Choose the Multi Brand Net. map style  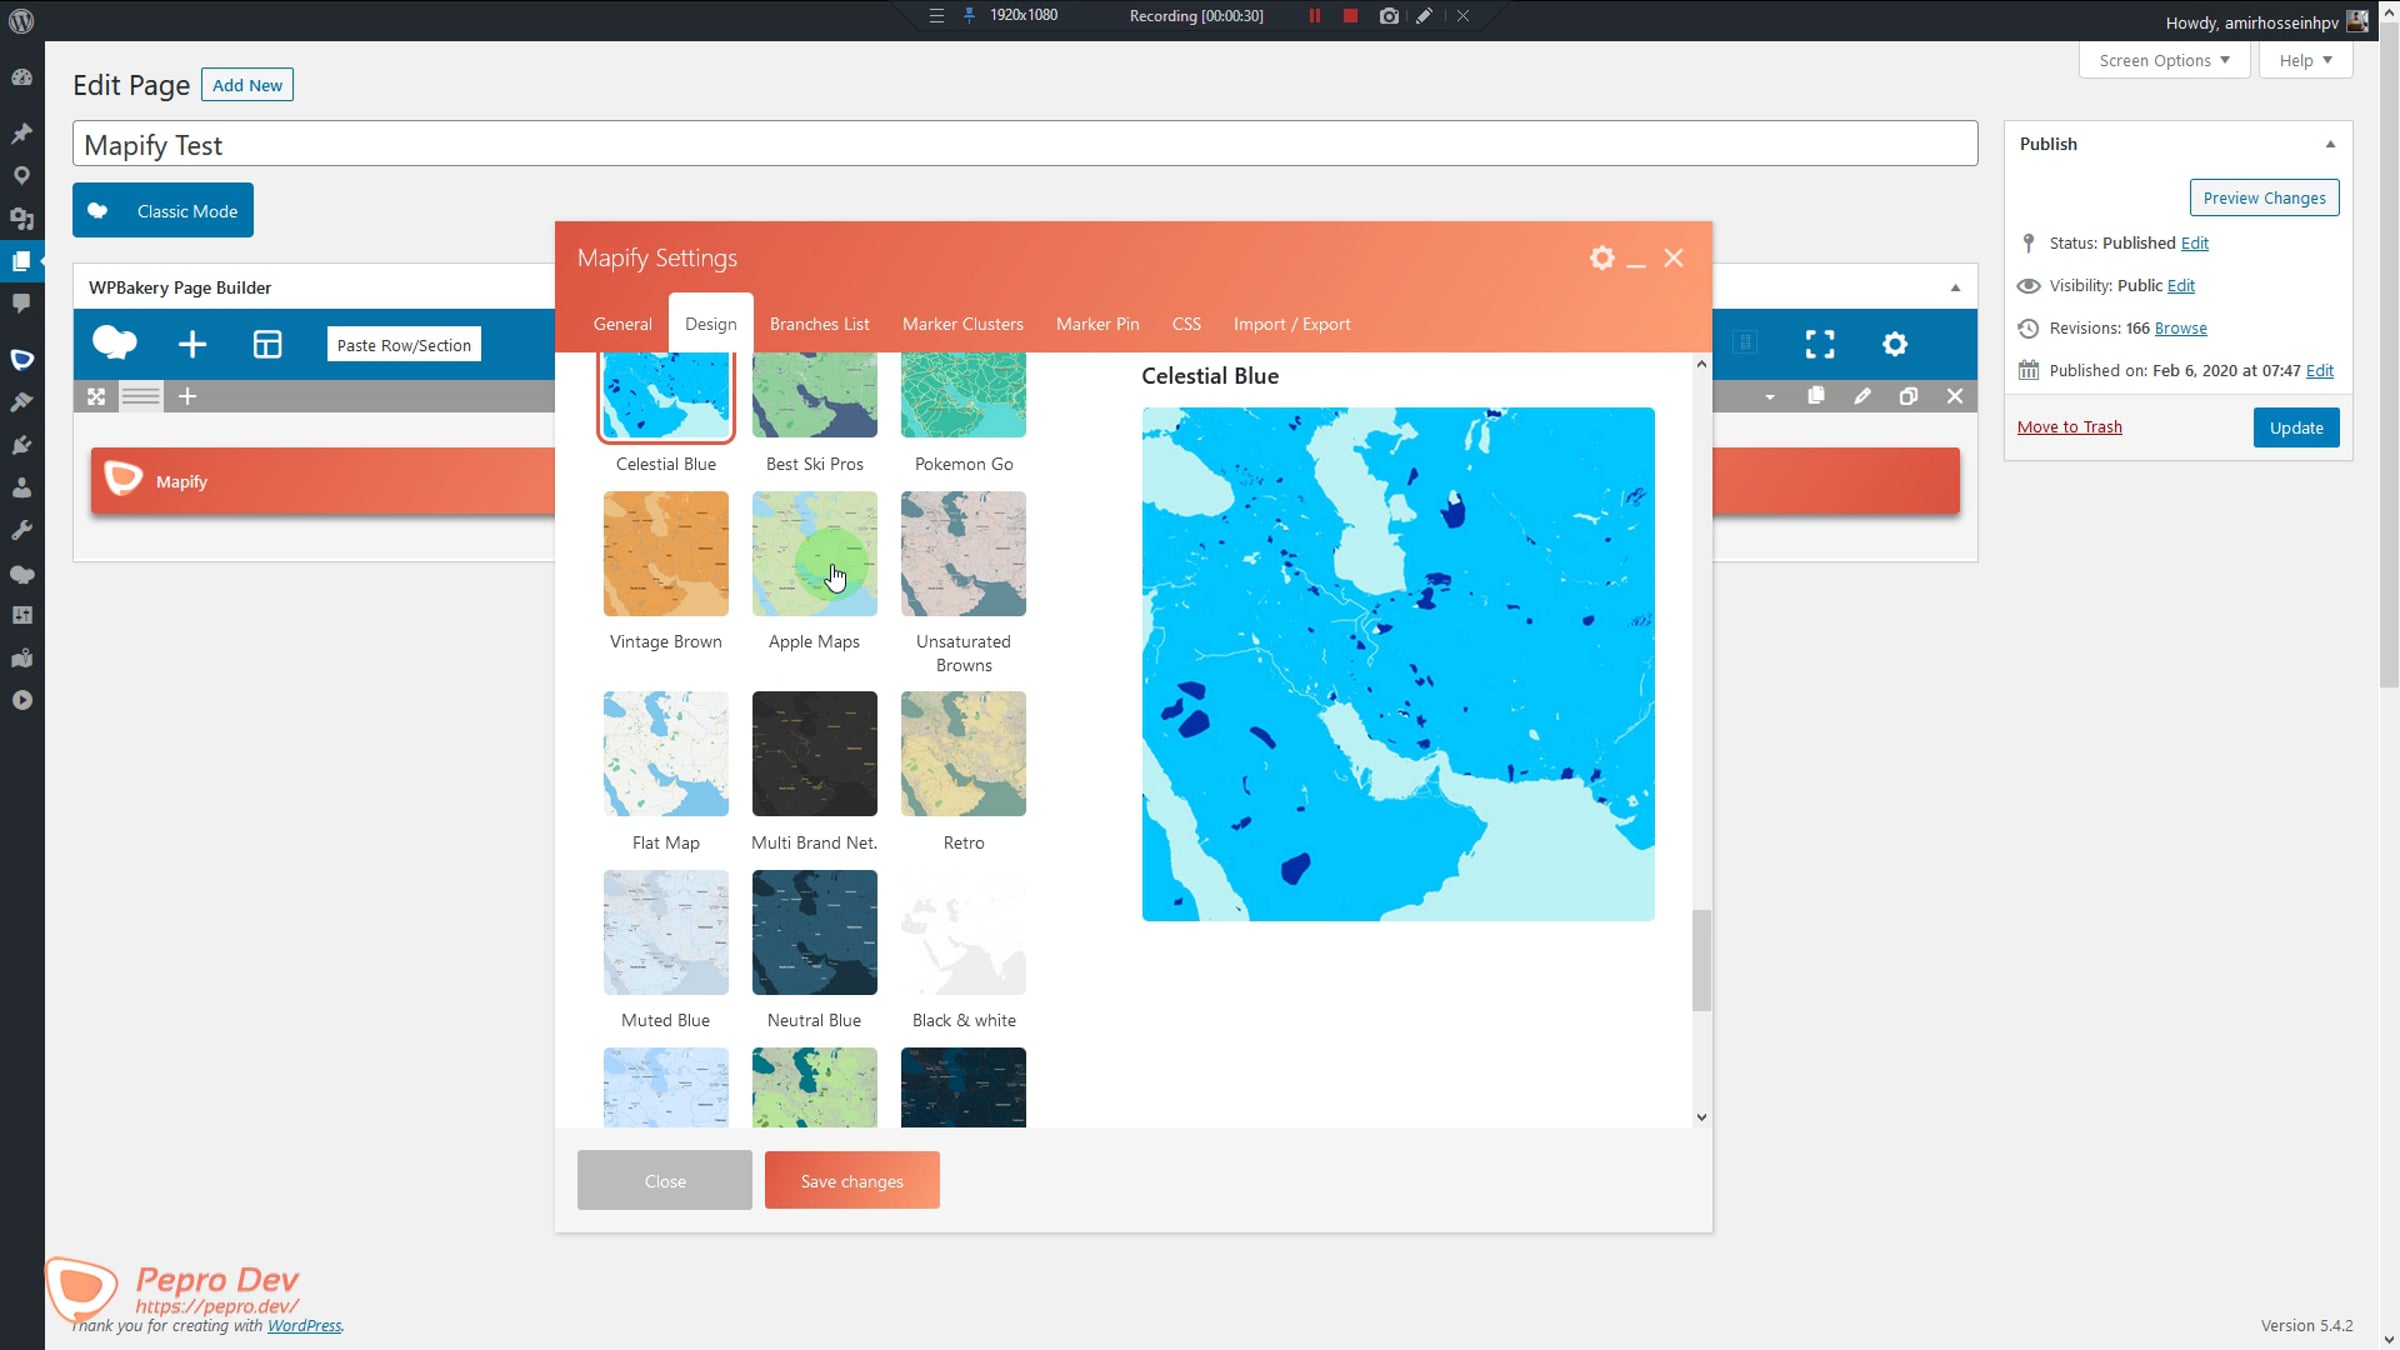point(814,754)
